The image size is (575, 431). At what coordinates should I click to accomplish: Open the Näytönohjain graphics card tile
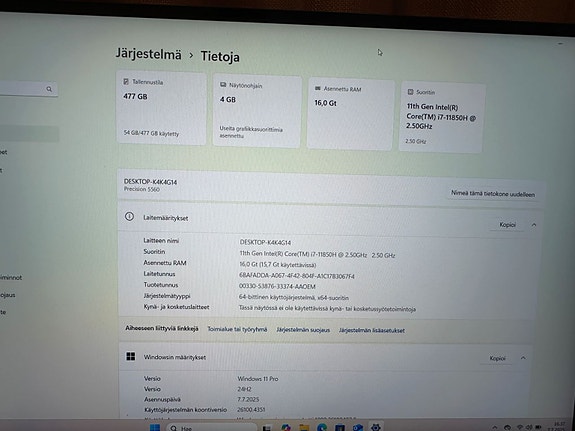pos(257,111)
